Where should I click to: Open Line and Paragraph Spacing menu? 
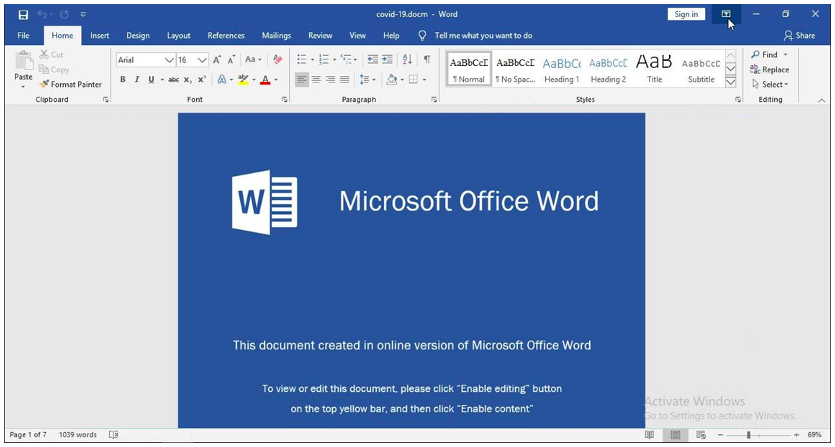pyautogui.click(x=367, y=79)
